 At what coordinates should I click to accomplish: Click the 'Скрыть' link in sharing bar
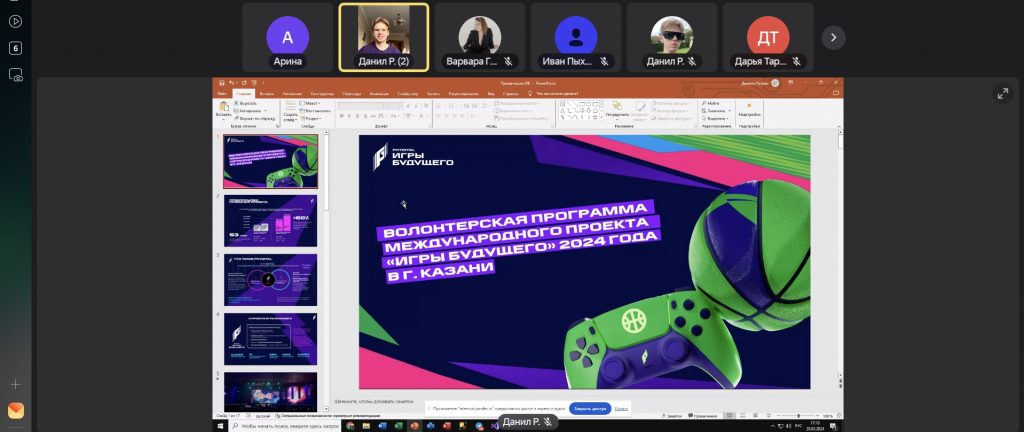(621, 409)
